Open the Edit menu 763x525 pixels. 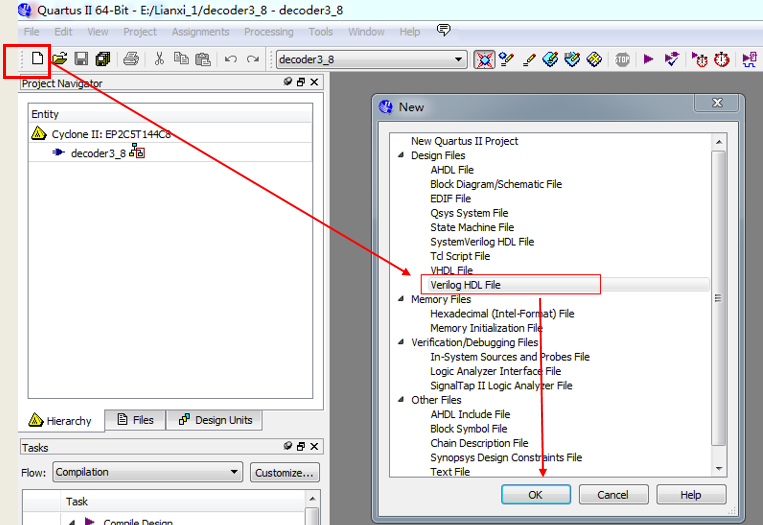(63, 32)
